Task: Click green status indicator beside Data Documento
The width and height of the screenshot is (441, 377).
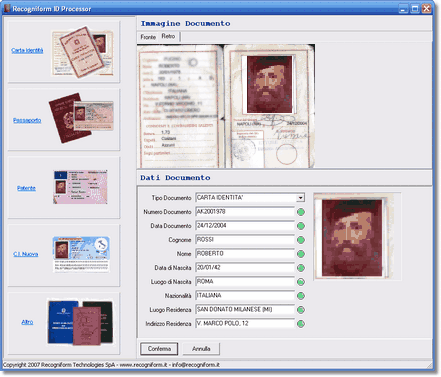Action: coord(301,226)
